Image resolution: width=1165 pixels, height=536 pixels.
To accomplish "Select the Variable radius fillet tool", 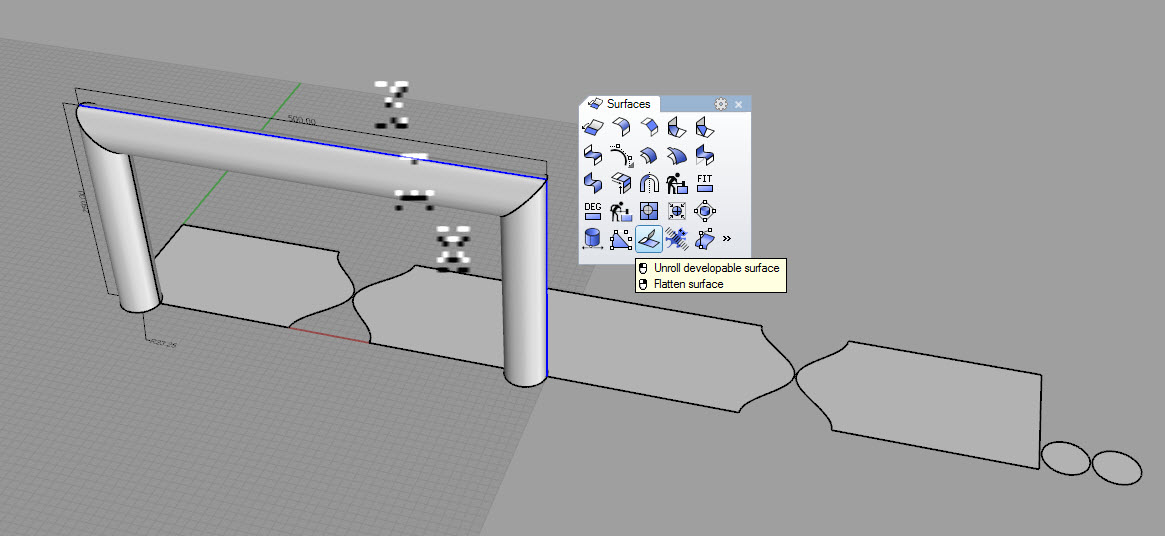I will 676,127.
